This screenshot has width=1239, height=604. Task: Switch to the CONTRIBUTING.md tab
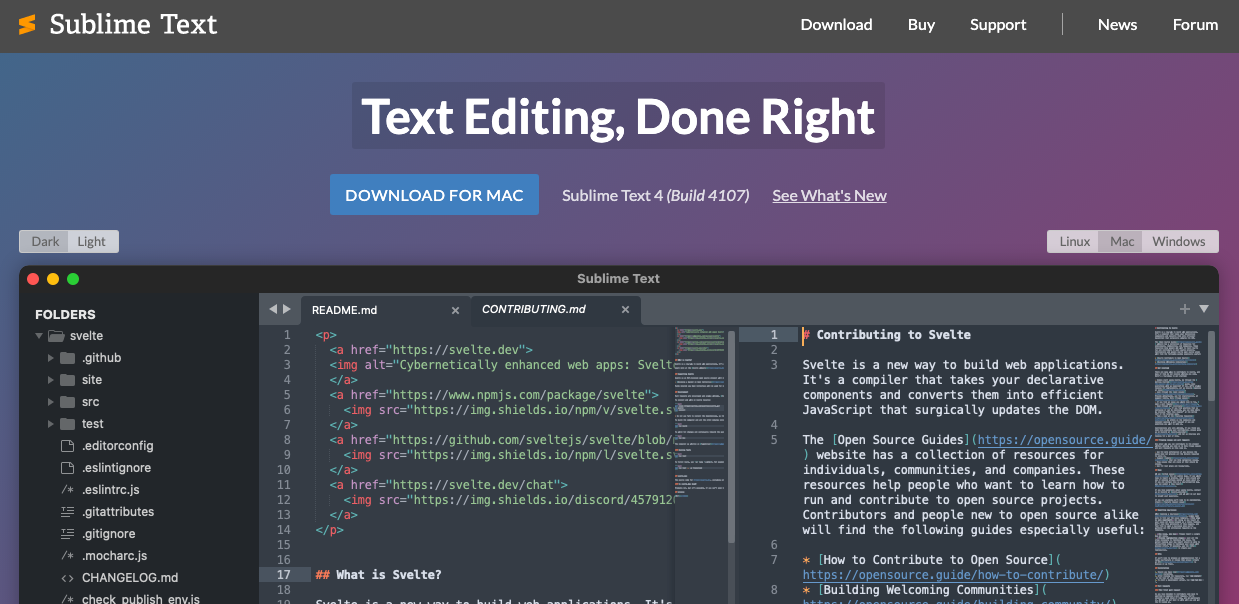tap(534, 310)
